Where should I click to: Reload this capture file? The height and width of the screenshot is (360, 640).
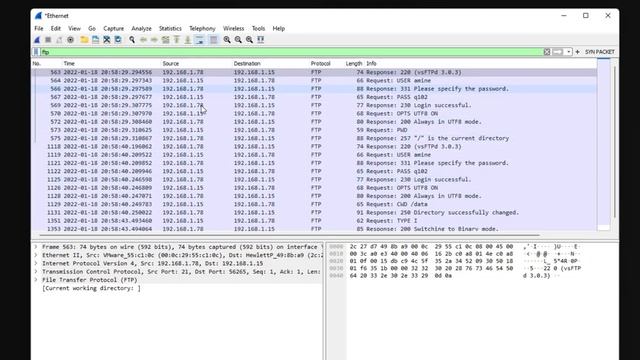[x=118, y=40]
